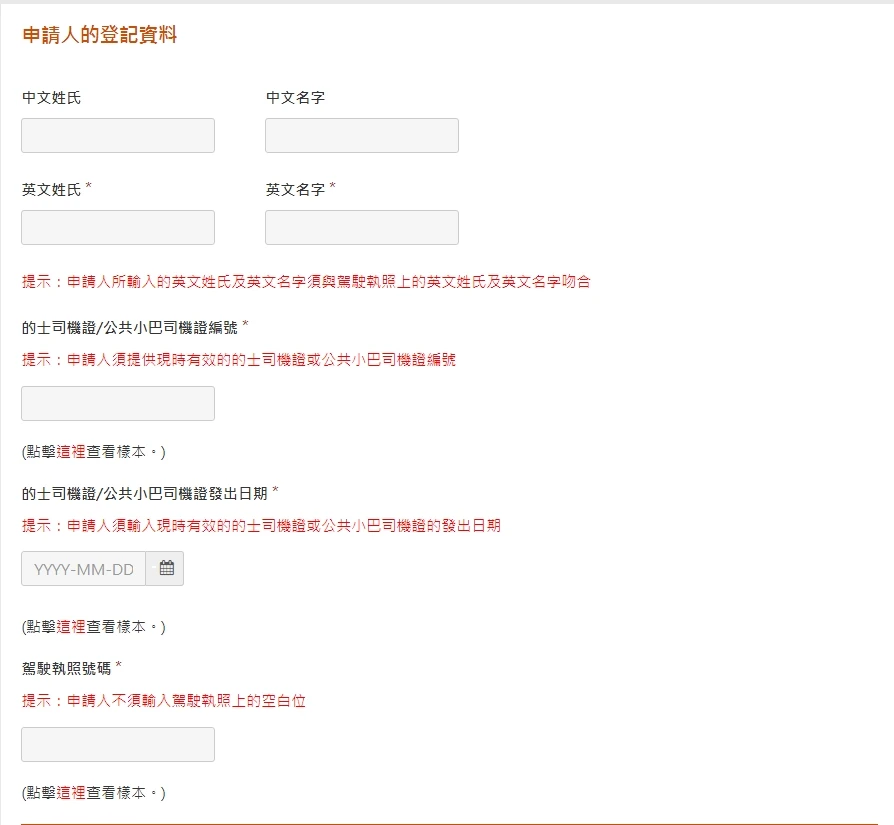Open 這裡 sample link under issue date field

71,627
